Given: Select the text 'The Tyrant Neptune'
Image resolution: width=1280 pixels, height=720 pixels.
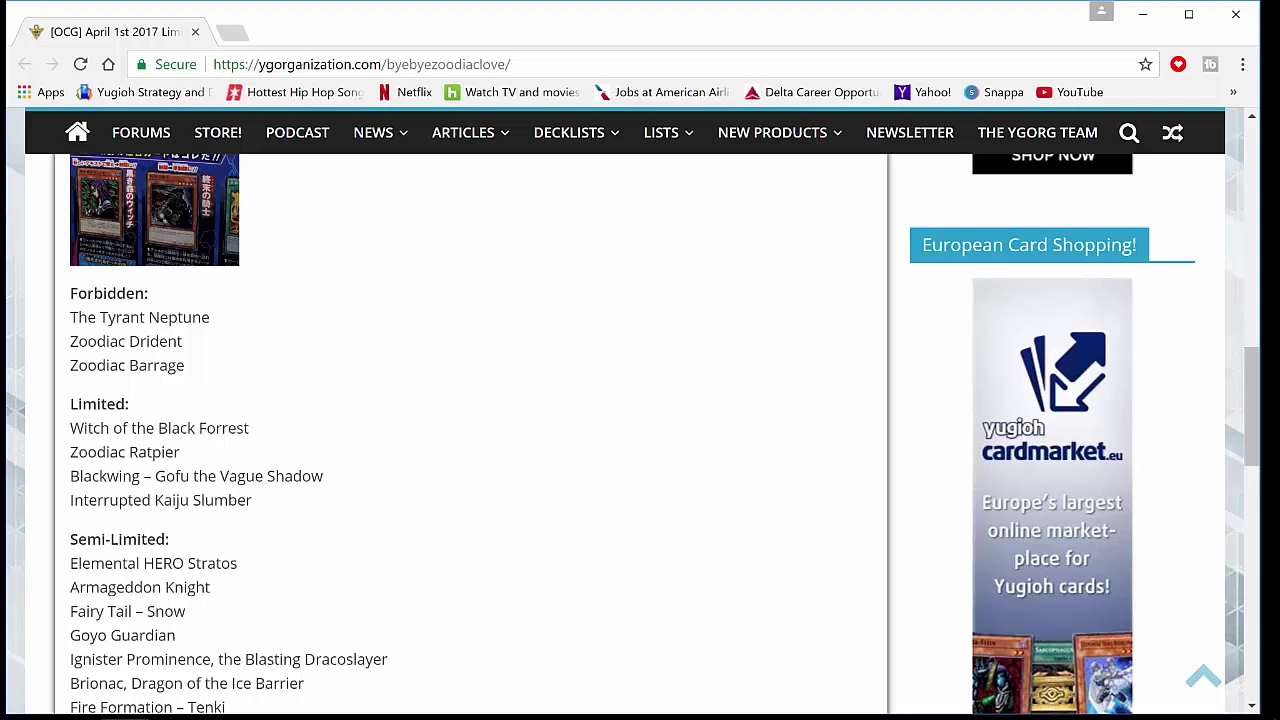Looking at the screenshot, I should pyautogui.click(x=140, y=317).
